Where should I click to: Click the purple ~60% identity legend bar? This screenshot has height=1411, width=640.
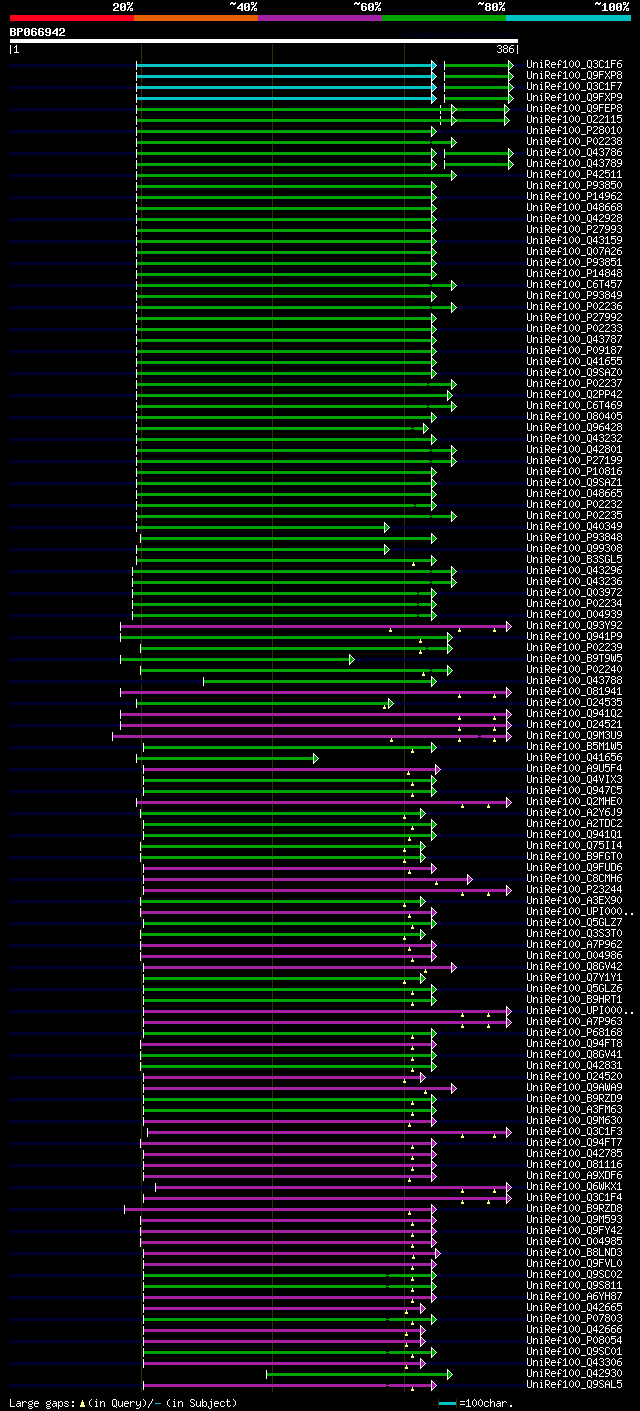[320, 18]
